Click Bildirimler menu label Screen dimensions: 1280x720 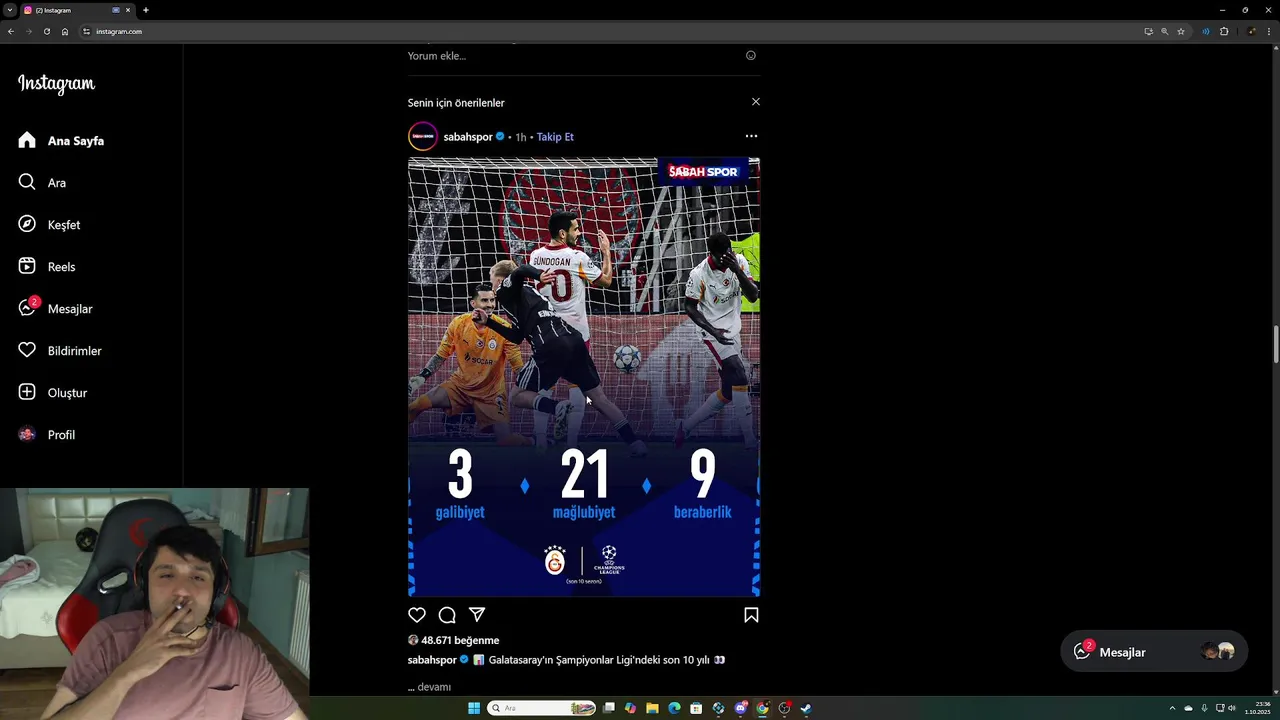coord(75,351)
